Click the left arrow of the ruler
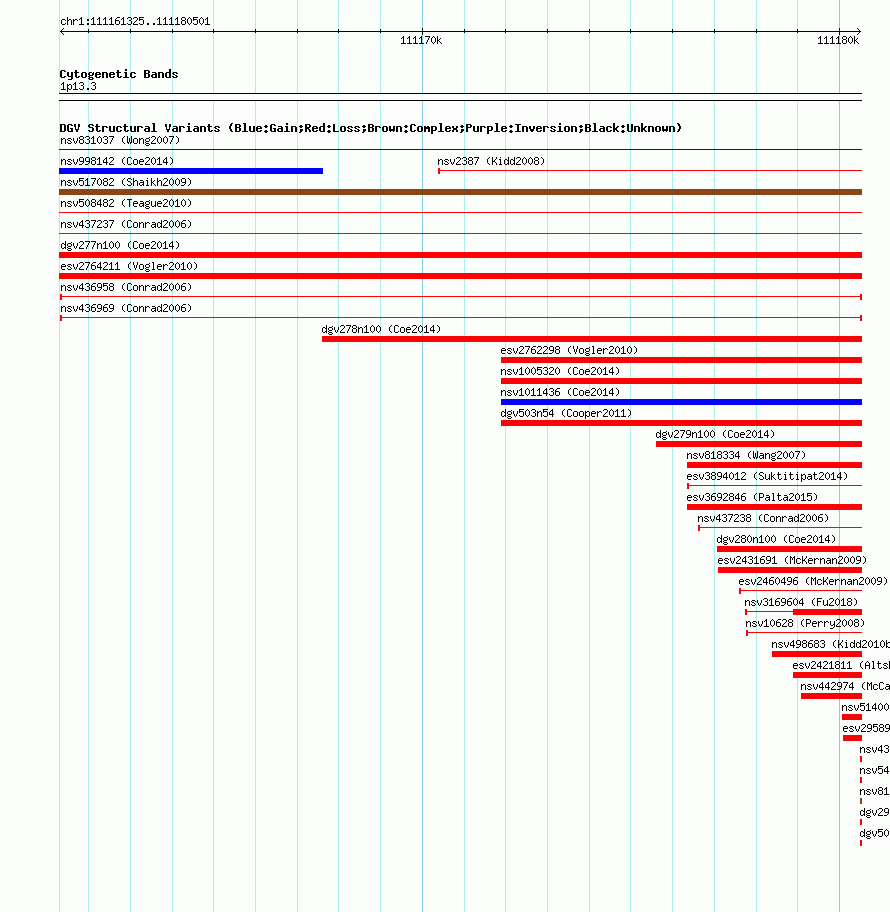Image resolution: width=890 pixels, height=912 pixels. (x=63, y=31)
